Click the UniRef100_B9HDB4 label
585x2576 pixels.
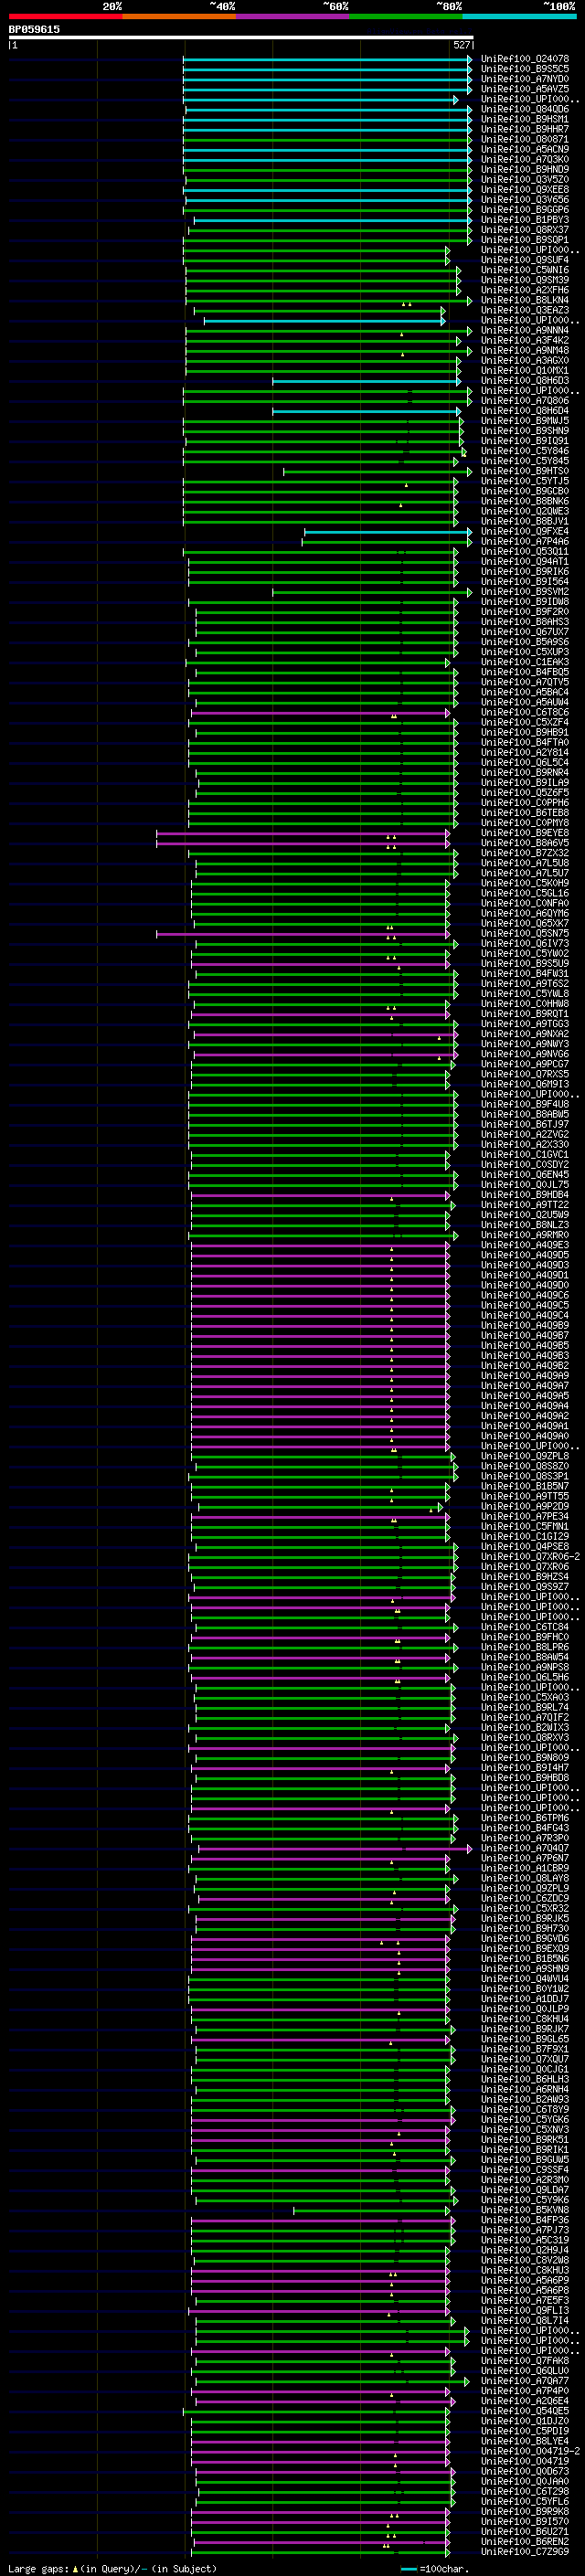coord(525,1195)
